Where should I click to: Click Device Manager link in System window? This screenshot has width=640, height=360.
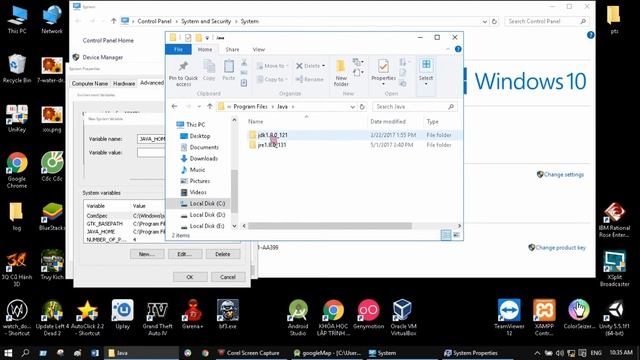pyautogui.click(x=102, y=58)
